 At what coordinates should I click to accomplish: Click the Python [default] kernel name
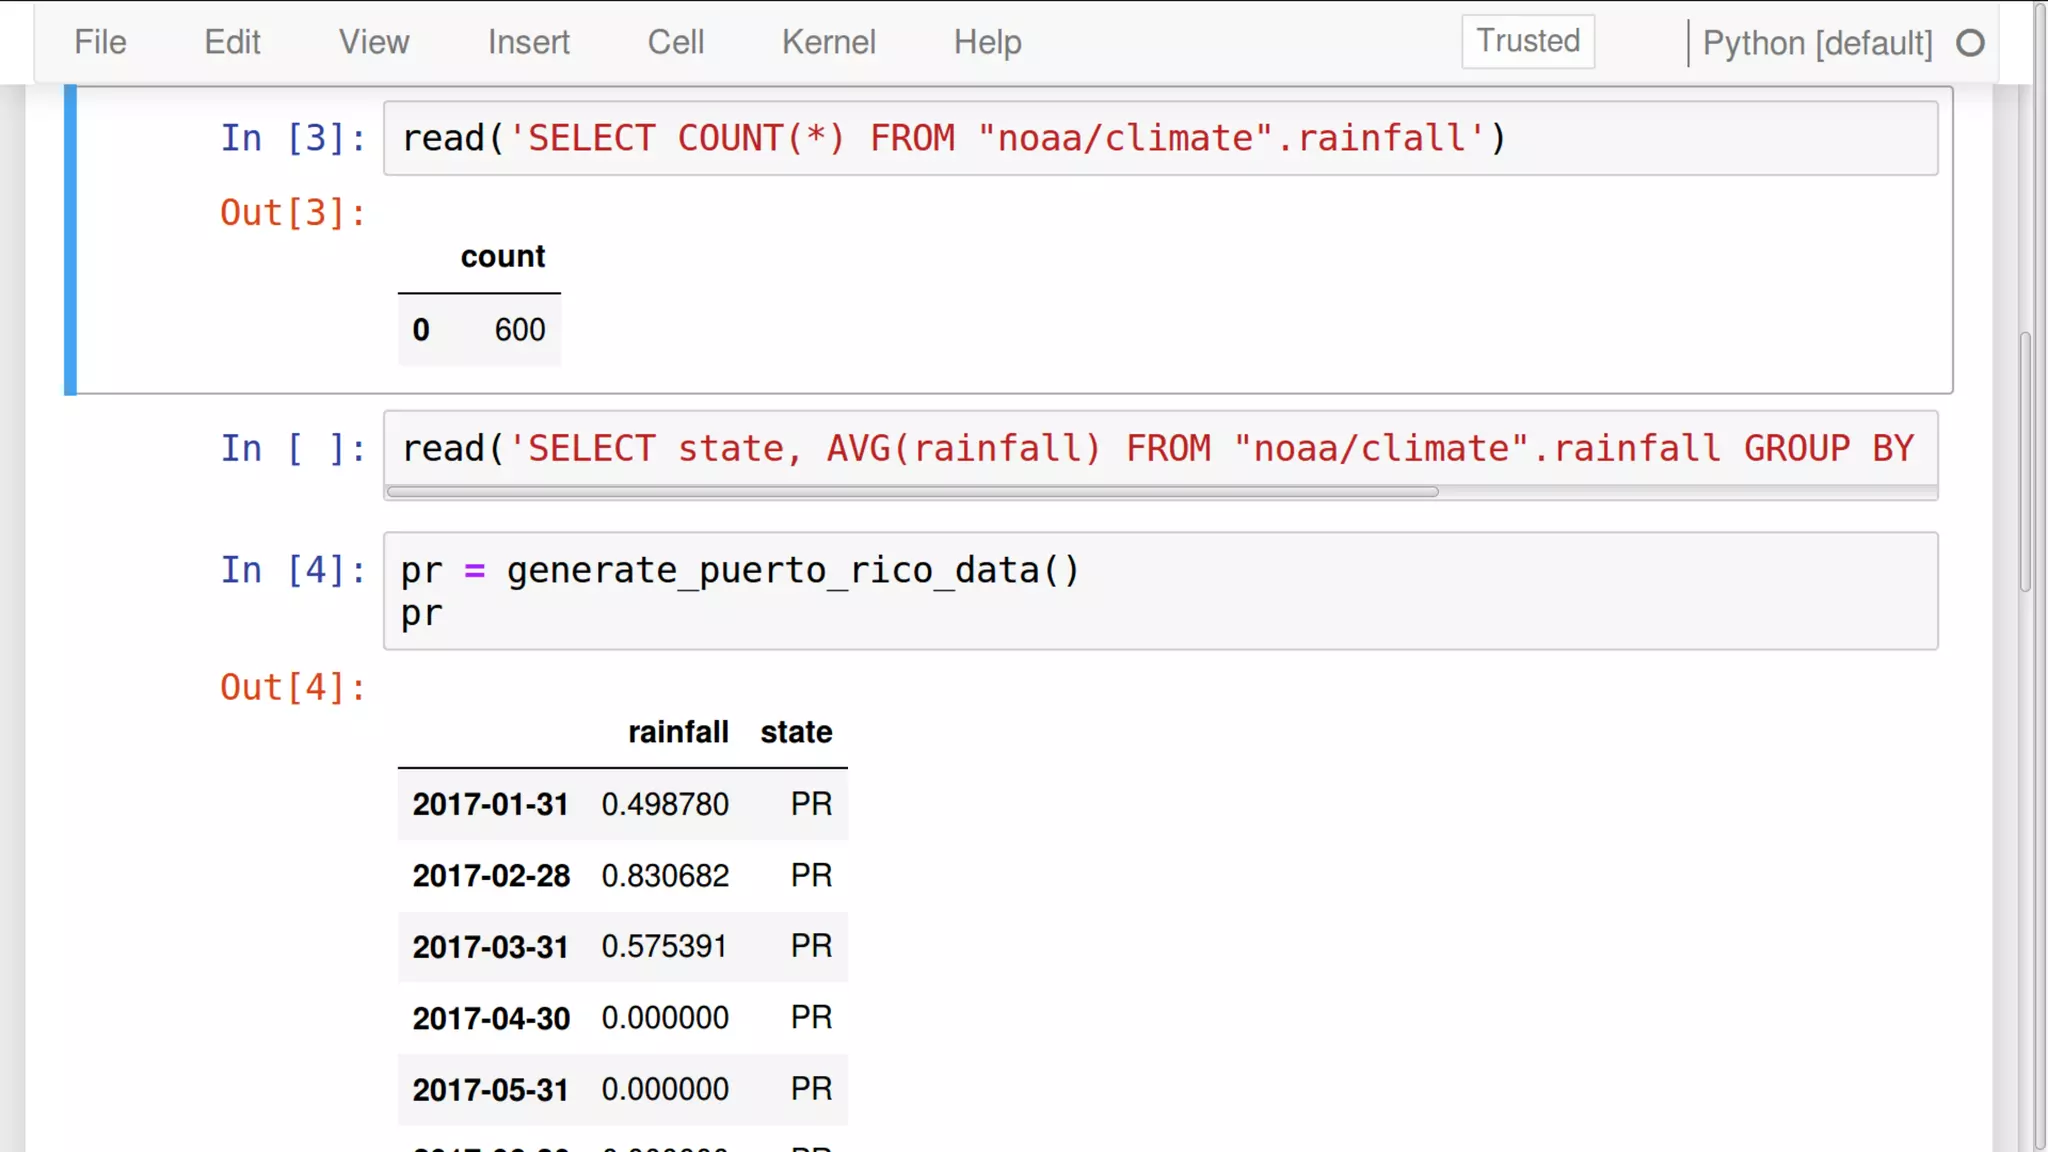pyautogui.click(x=1817, y=43)
